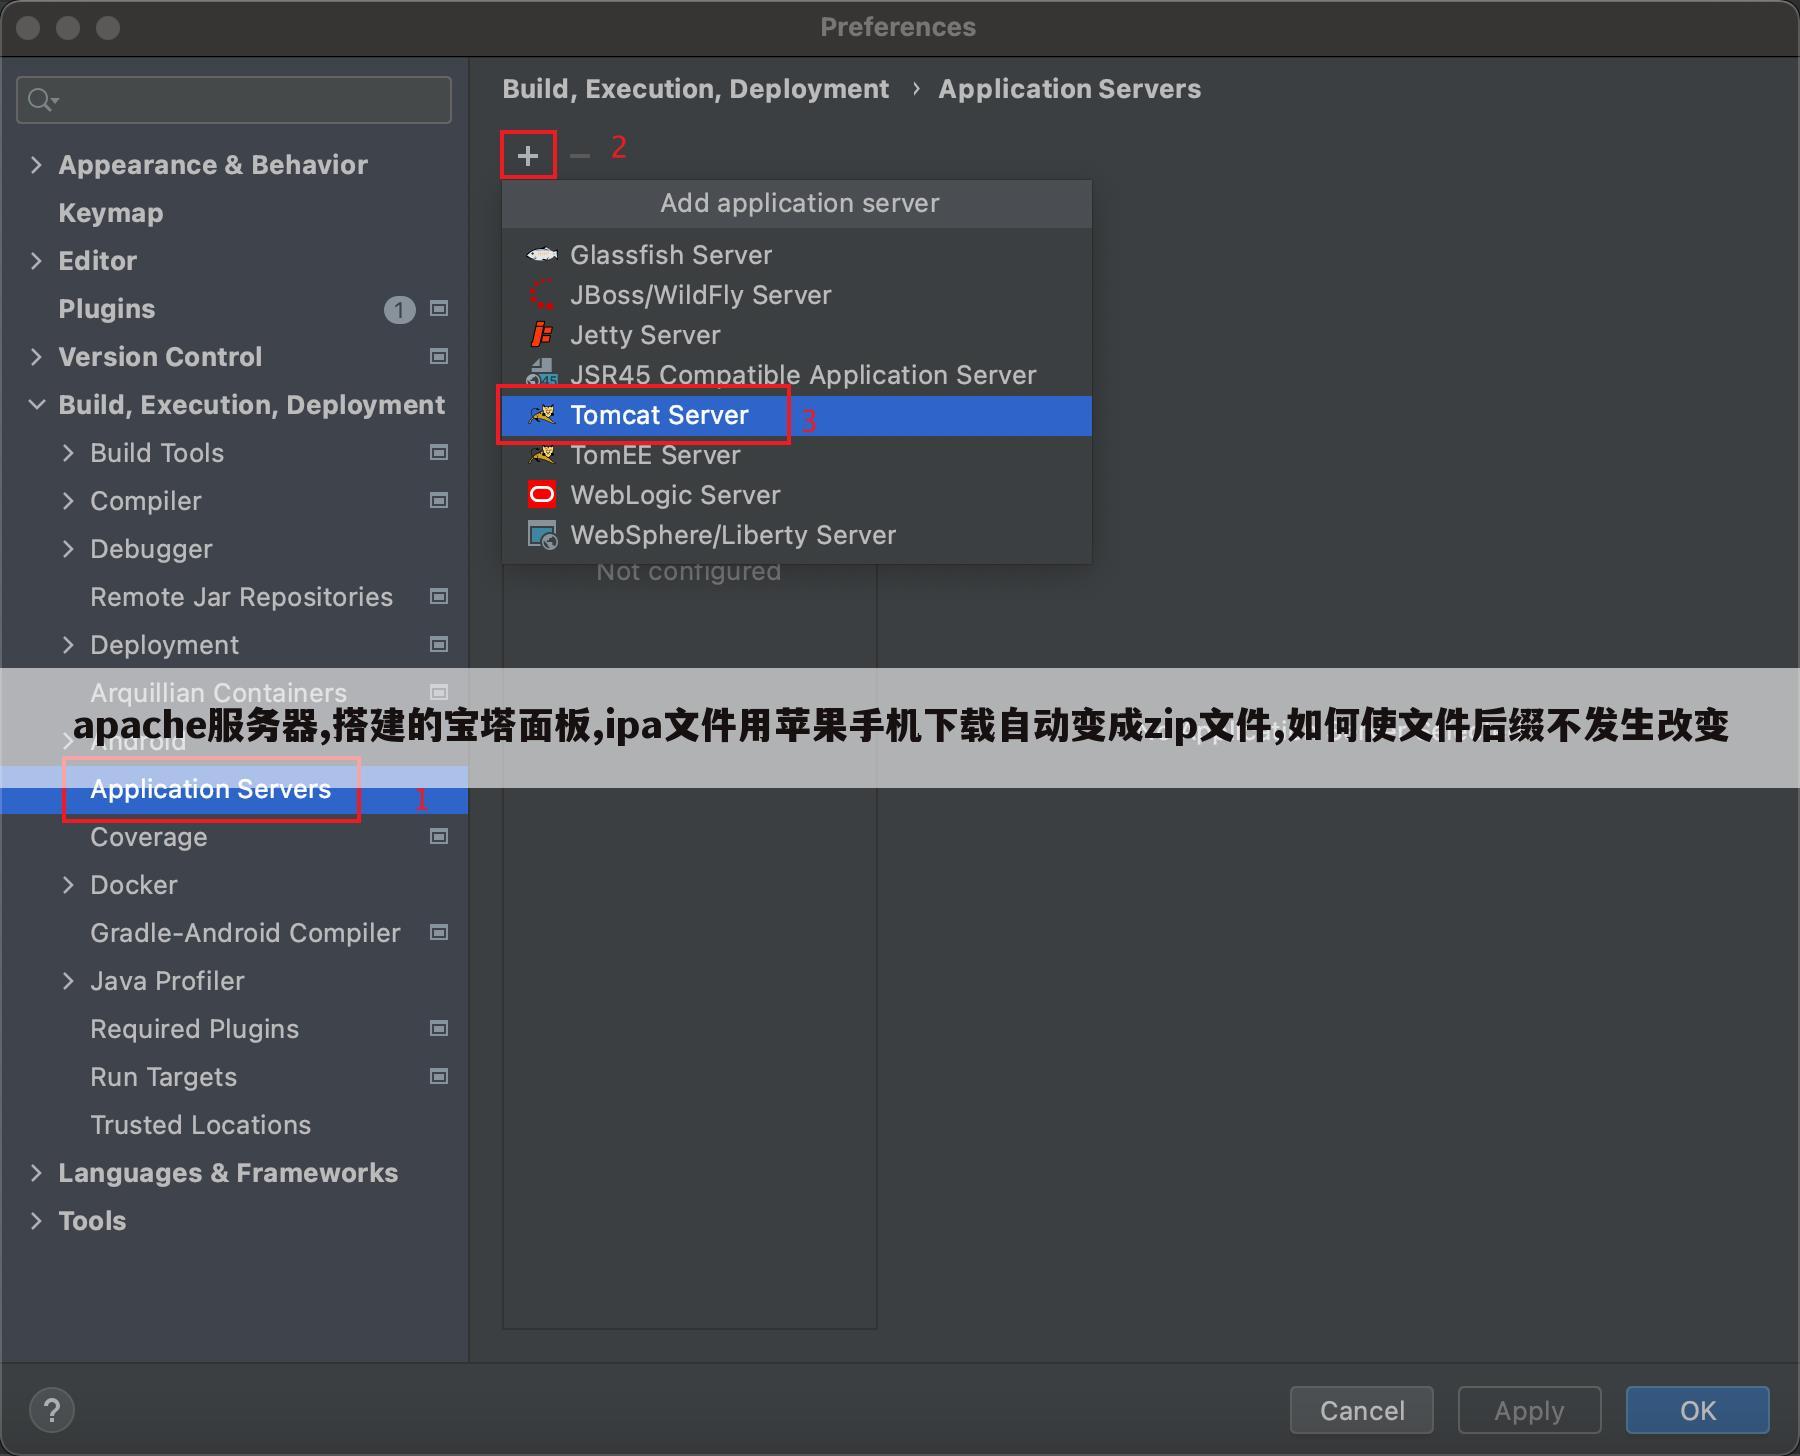Expand the Appearance & Behavior section
The width and height of the screenshot is (1800, 1456).
pos(37,165)
